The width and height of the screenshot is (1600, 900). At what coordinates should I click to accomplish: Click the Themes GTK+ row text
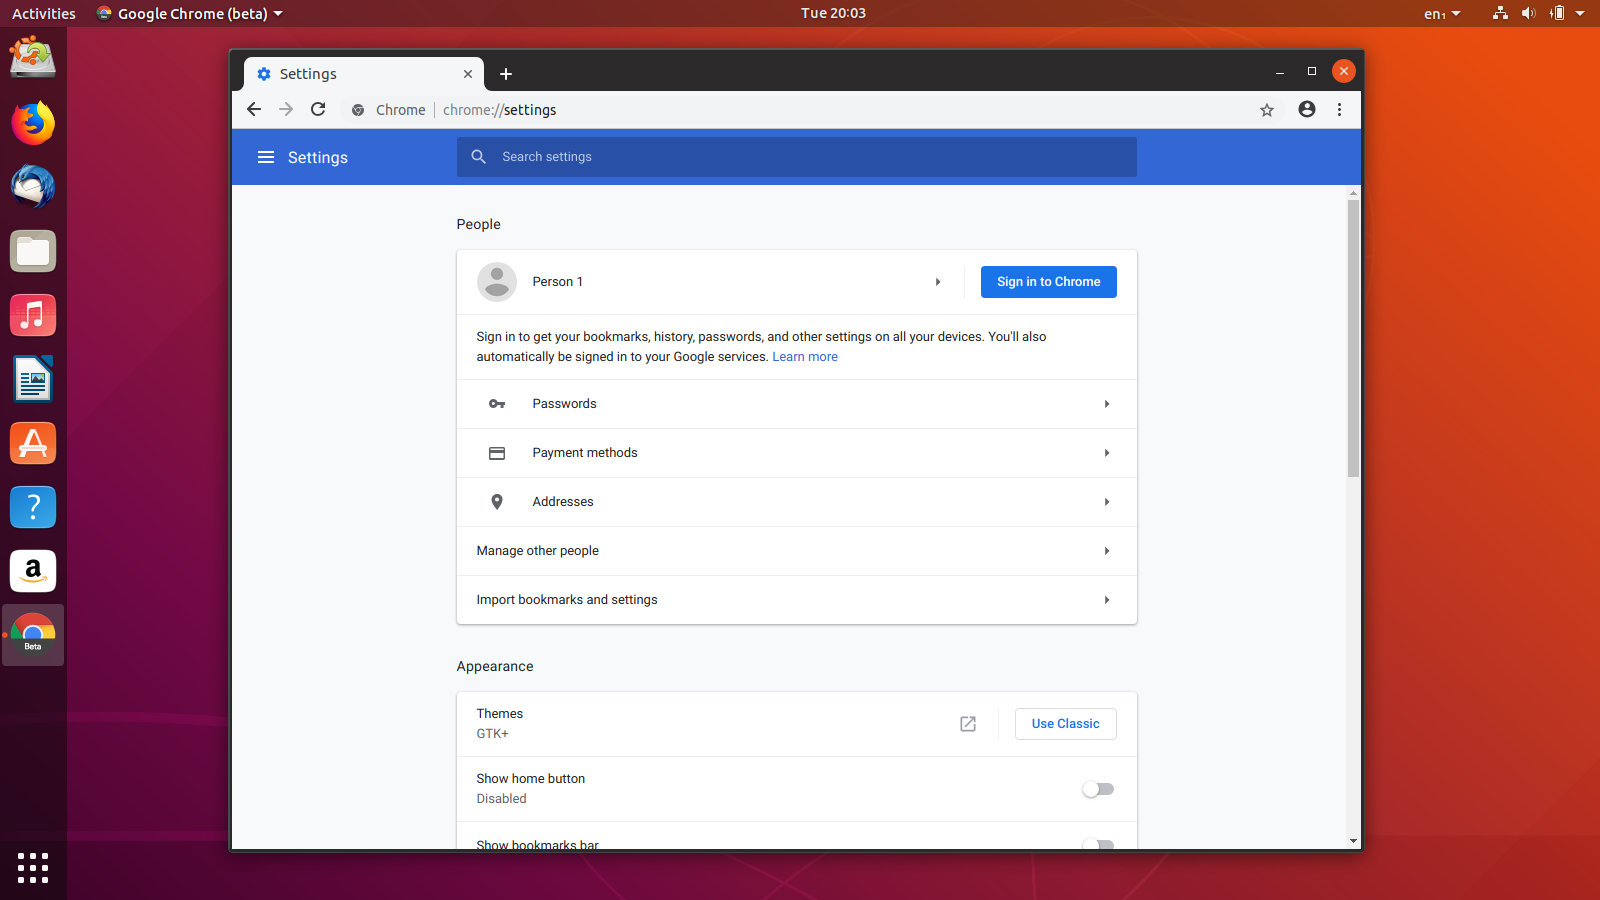click(500, 724)
